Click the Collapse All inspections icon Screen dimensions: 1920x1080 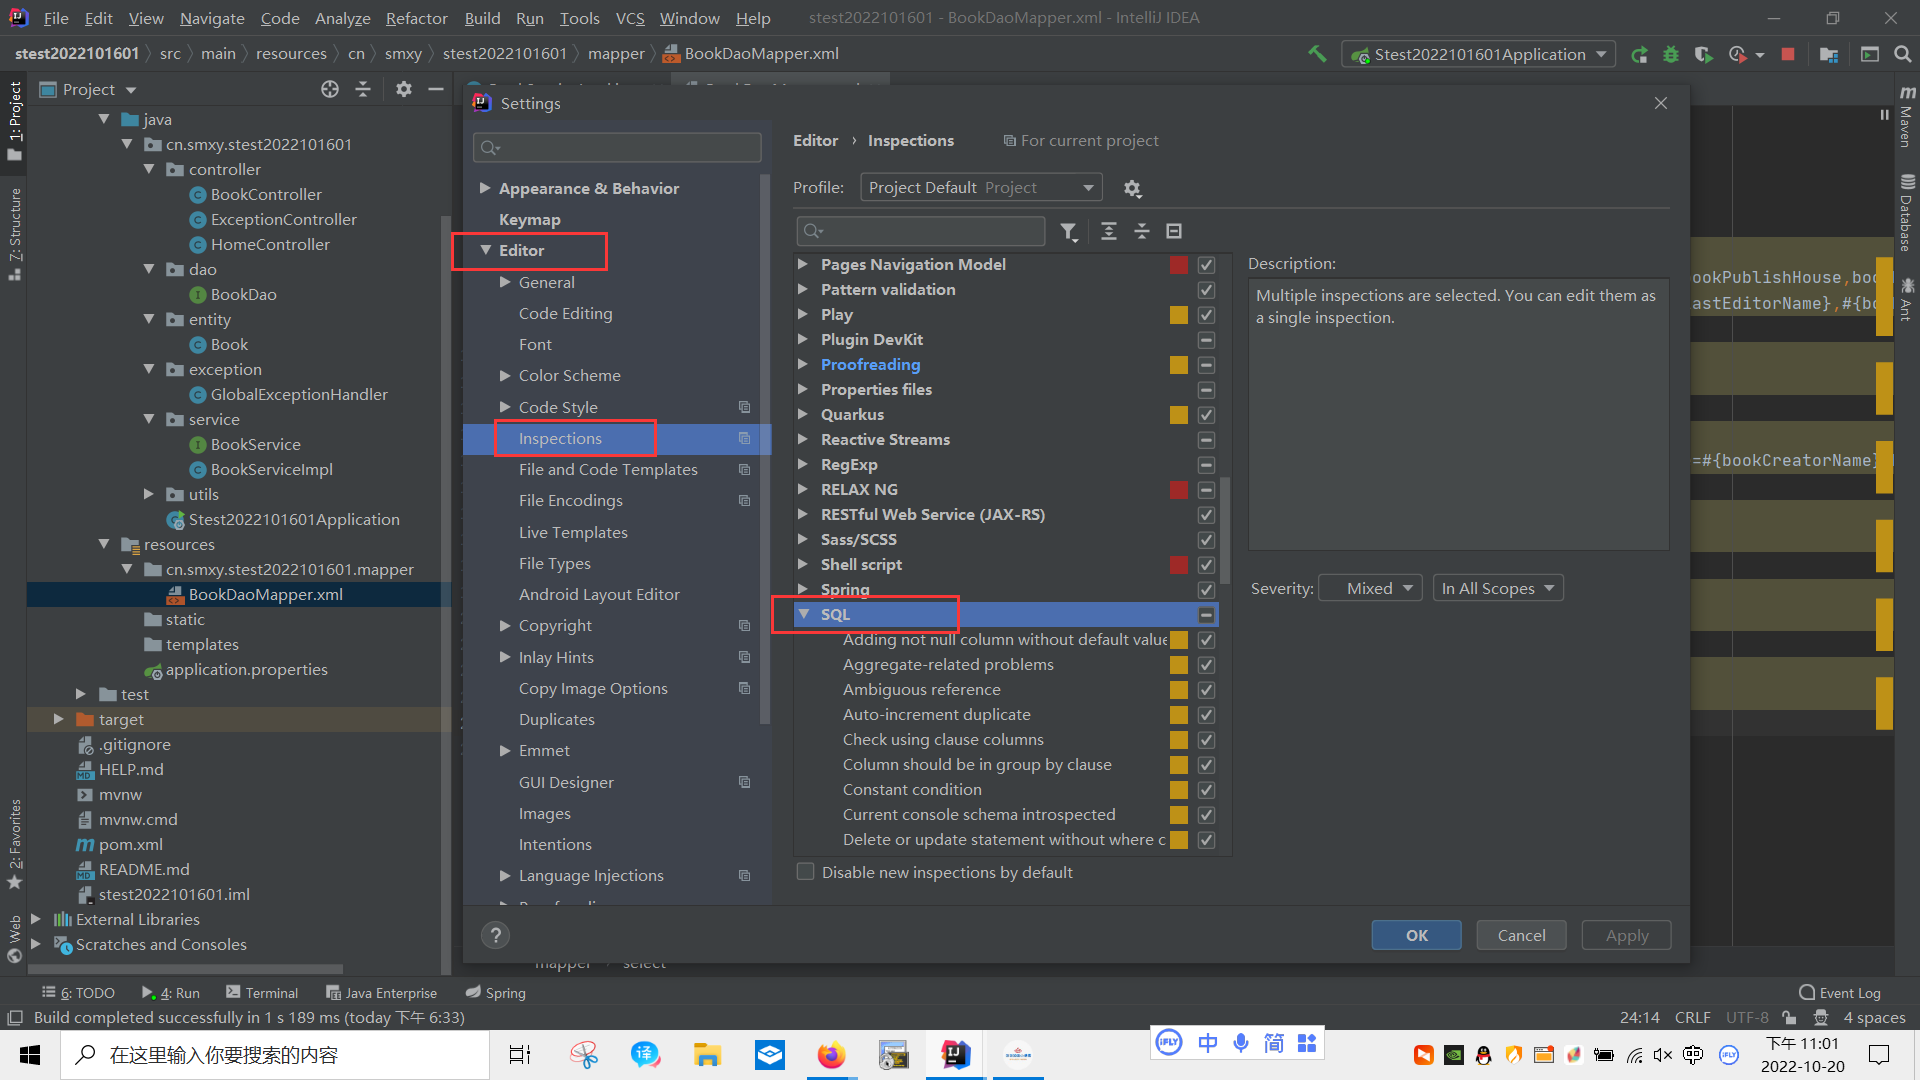(x=1142, y=232)
